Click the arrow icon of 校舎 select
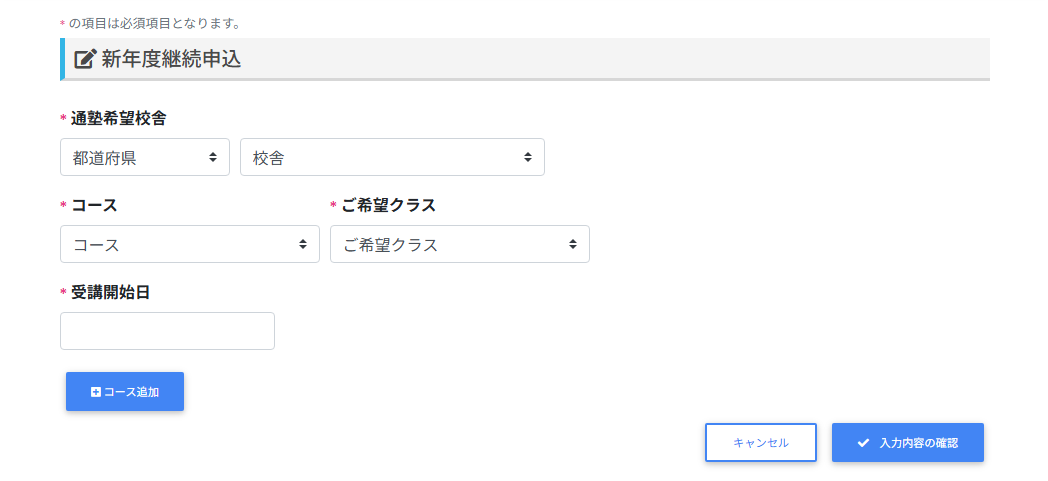The height and width of the screenshot is (481, 1048). pyautogui.click(x=528, y=157)
